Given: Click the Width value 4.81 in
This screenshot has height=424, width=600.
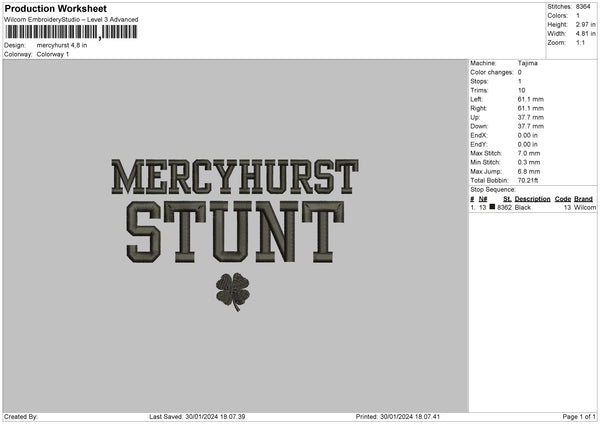Looking at the screenshot, I should [585, 34].
